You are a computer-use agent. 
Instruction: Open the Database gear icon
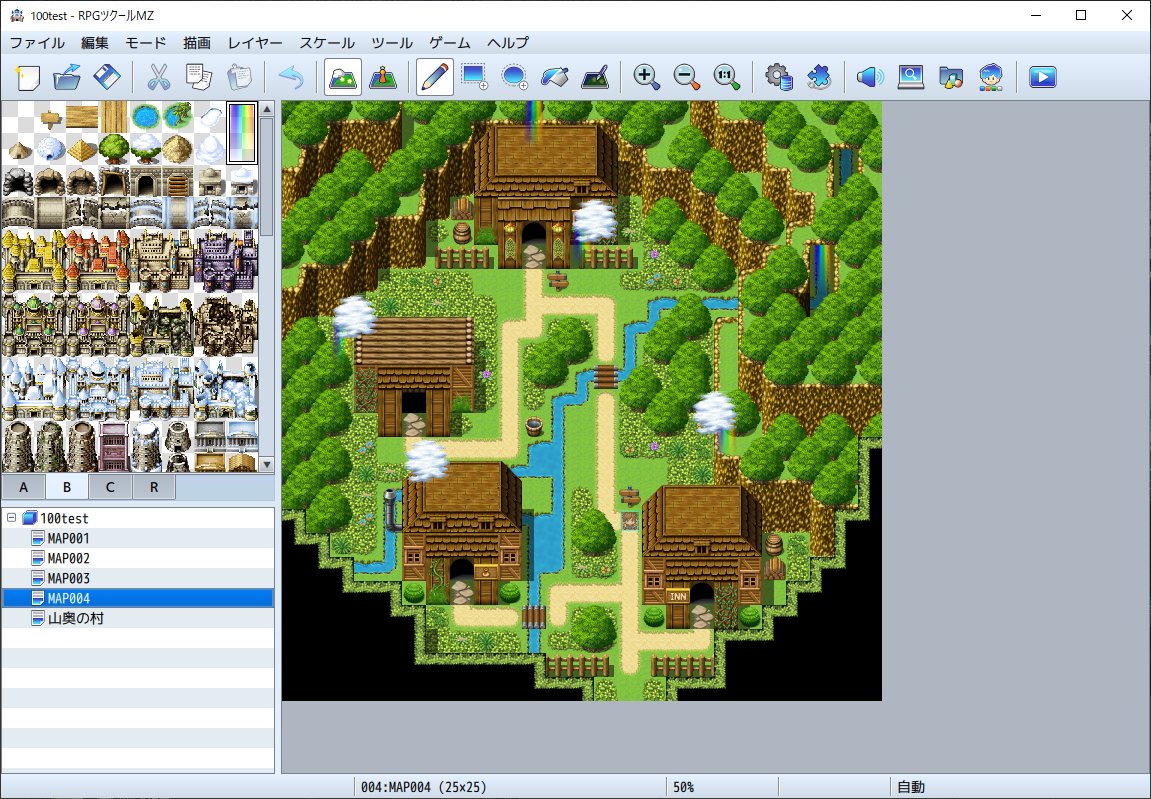tap(778, 77)
